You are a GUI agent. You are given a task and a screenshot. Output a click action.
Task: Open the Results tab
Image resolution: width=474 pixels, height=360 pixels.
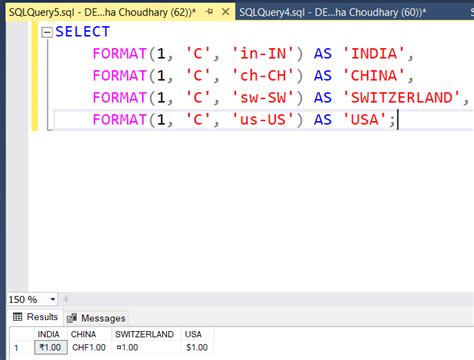[x=36, y=317]
